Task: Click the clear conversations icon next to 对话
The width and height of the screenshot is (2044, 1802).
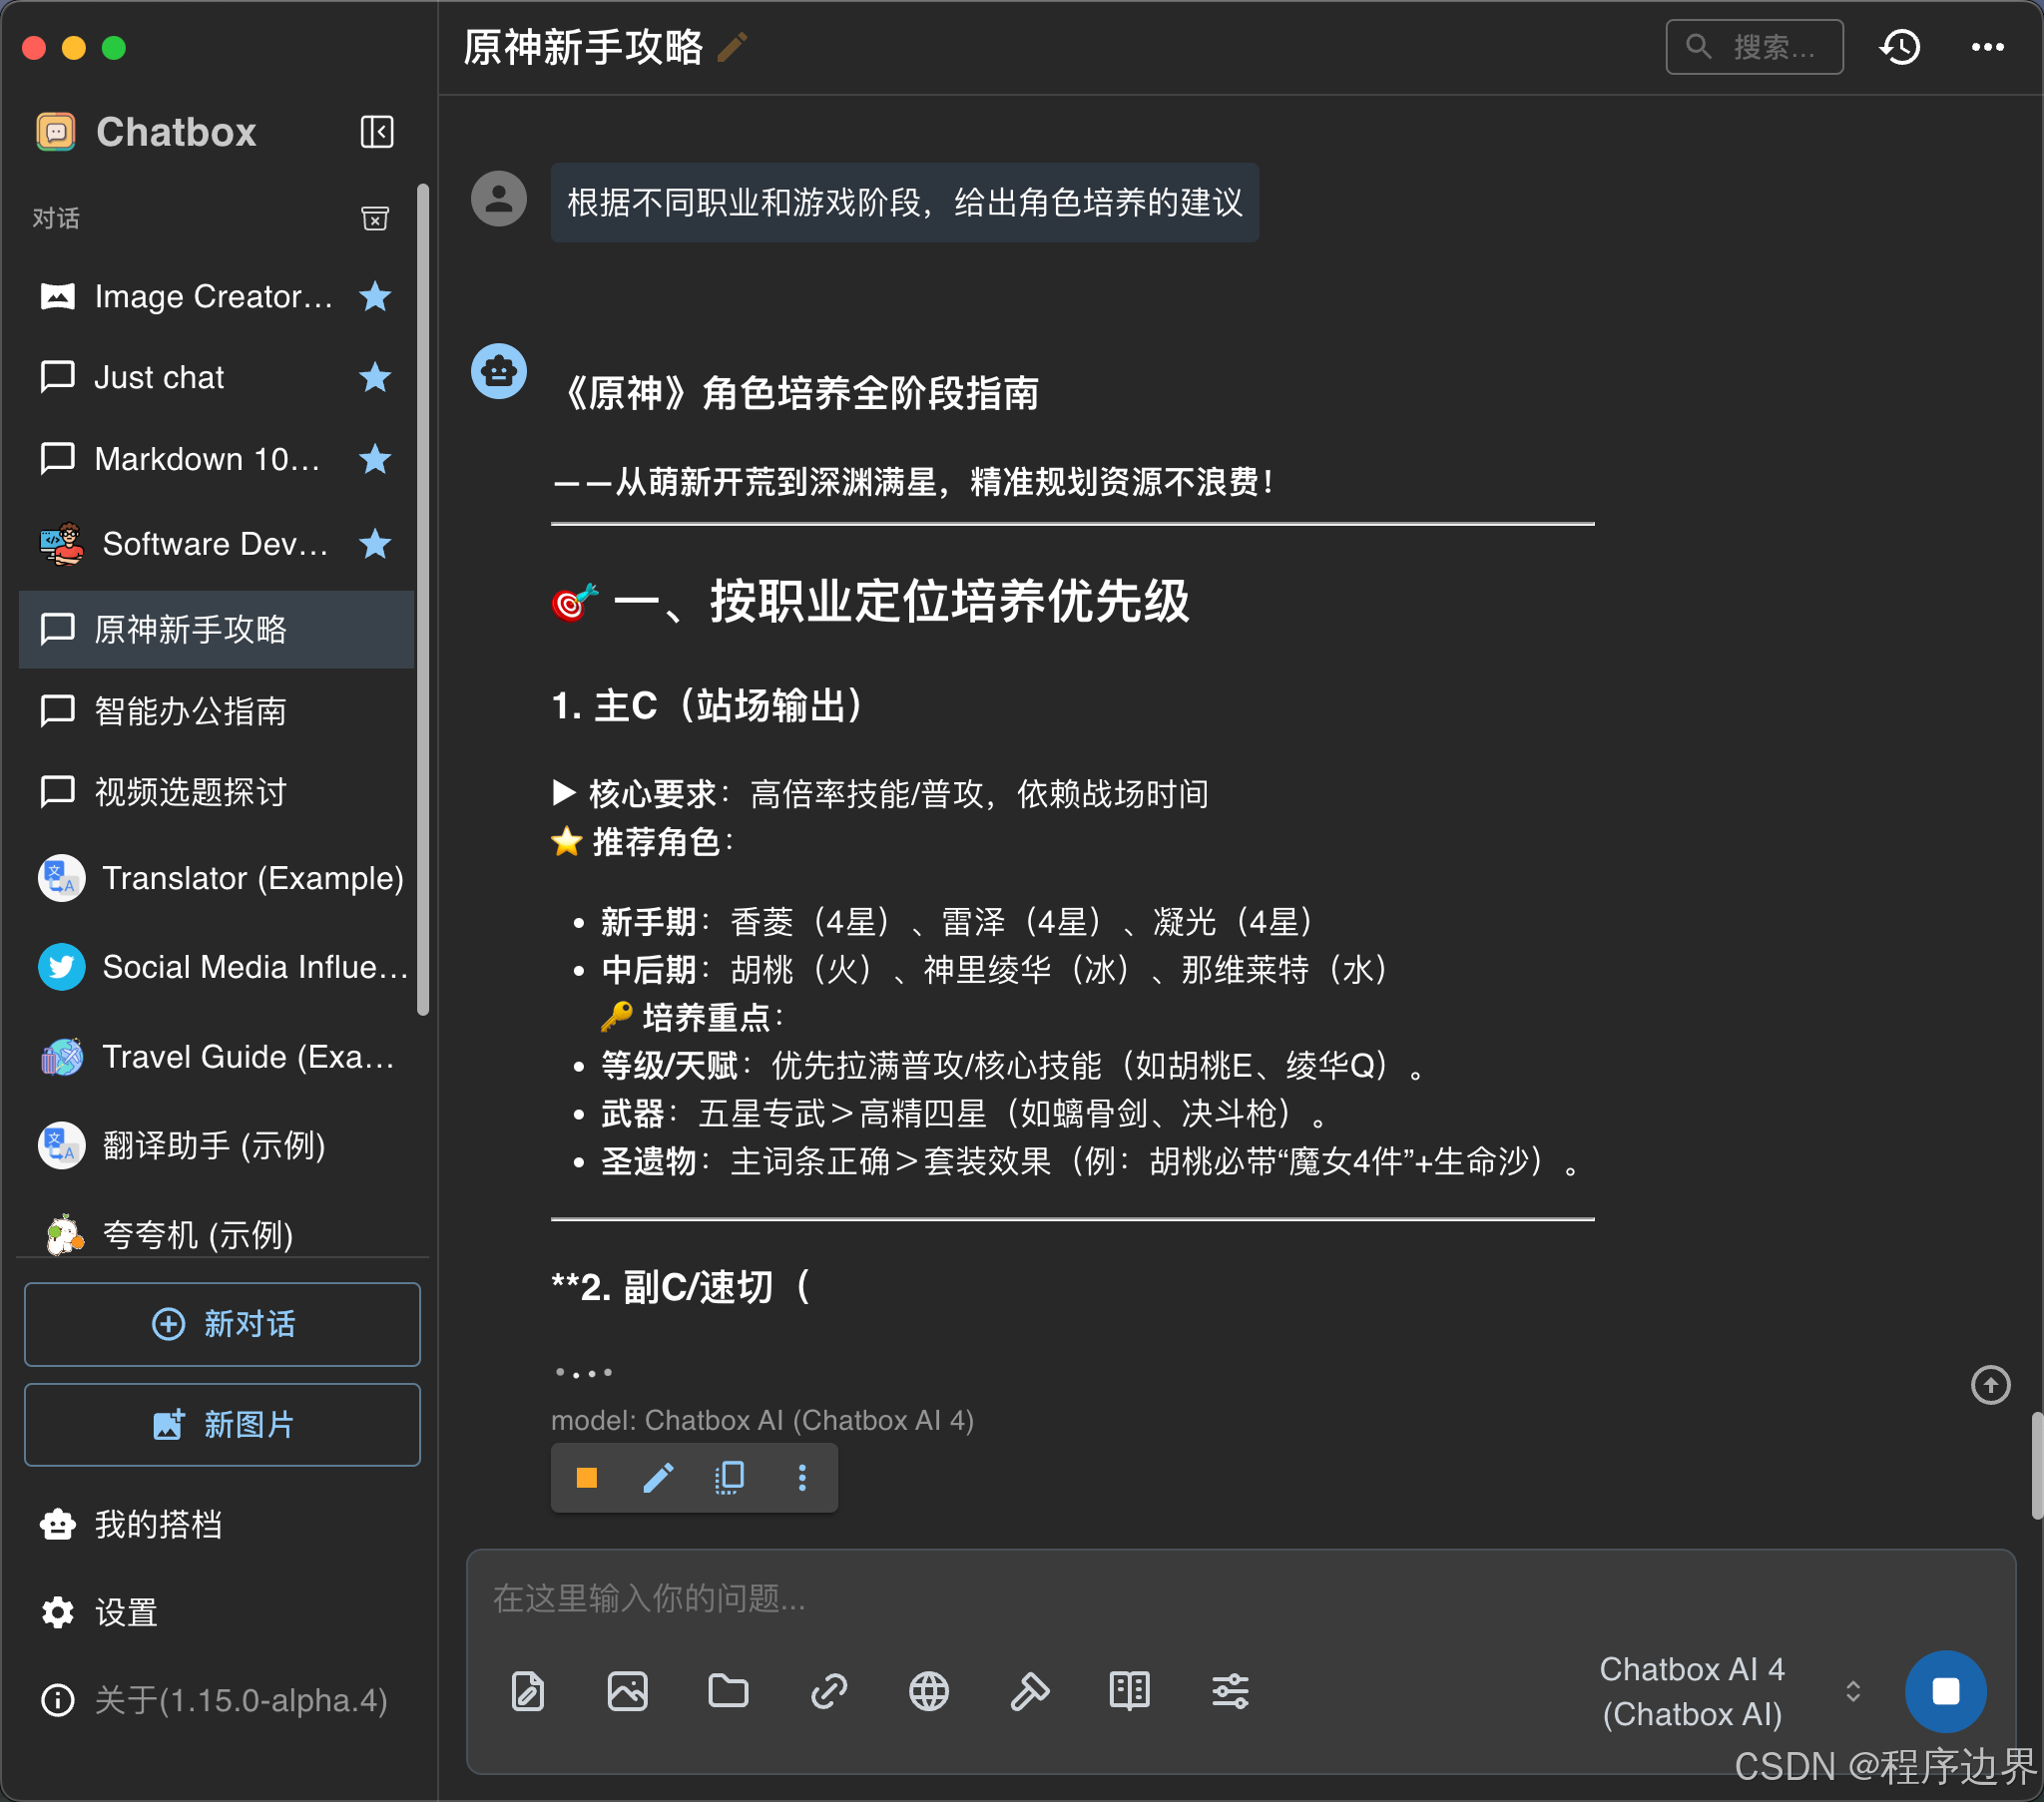Action: pyautogui.click(x=374, y=218)
